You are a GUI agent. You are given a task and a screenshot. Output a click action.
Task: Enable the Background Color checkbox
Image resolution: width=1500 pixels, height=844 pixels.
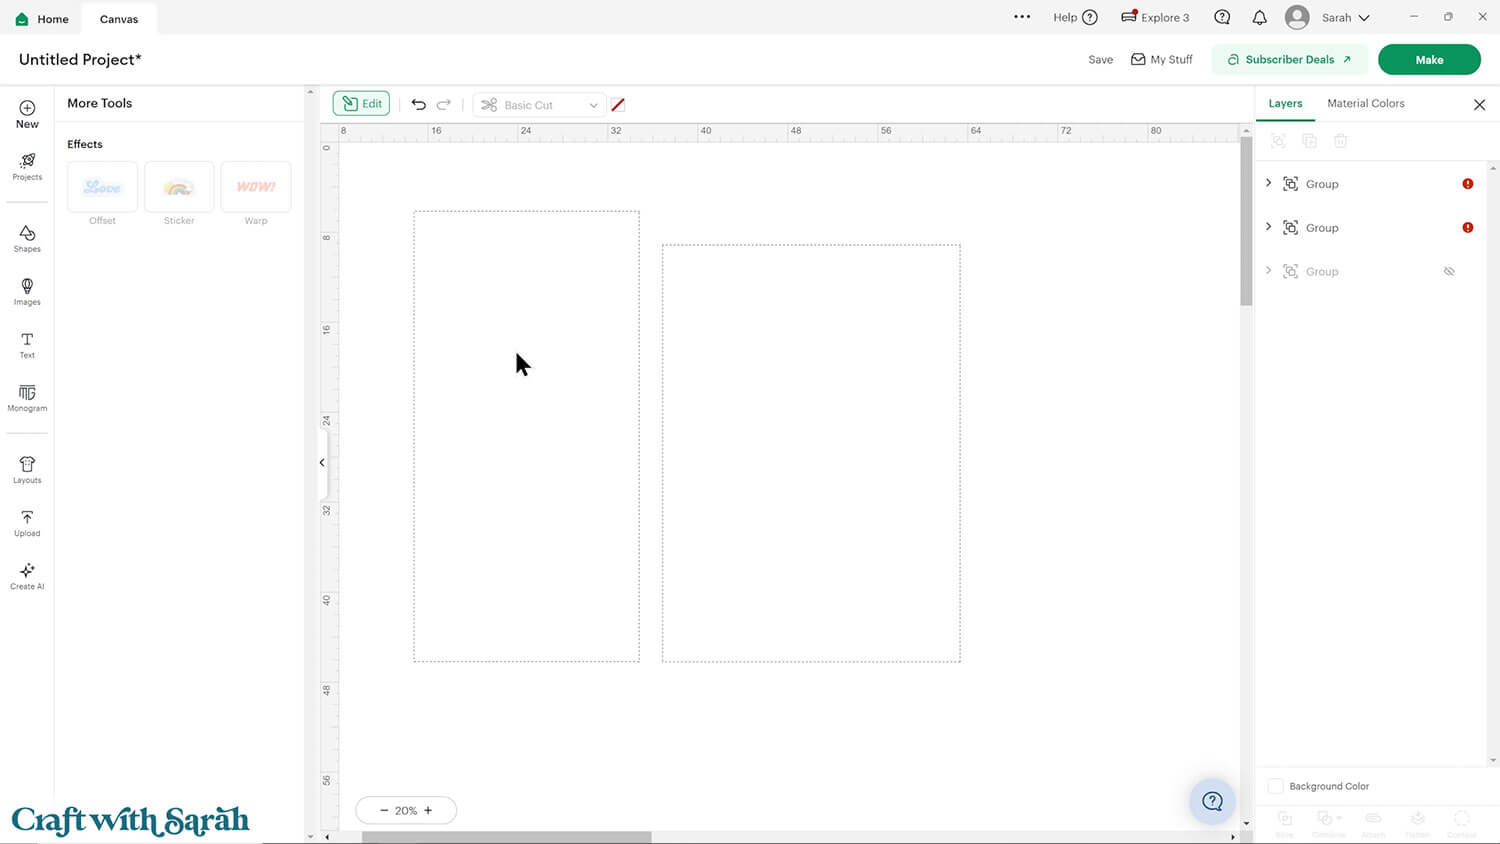click(1275, 786)
